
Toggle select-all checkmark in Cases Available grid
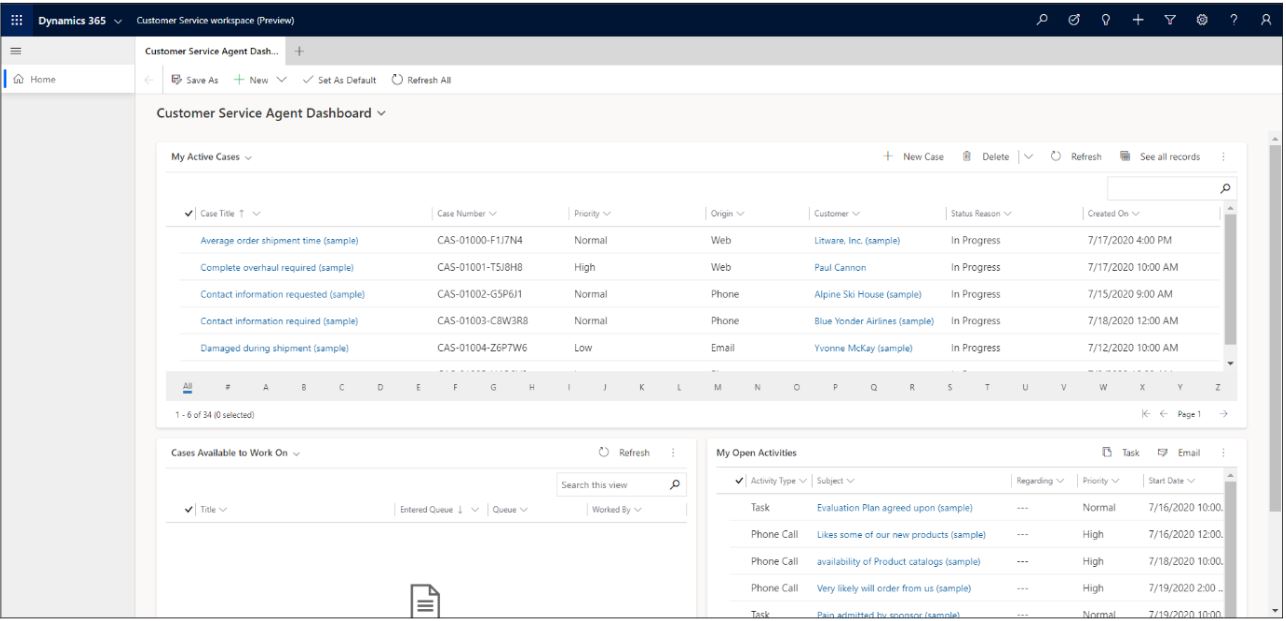tap(190, 510)
